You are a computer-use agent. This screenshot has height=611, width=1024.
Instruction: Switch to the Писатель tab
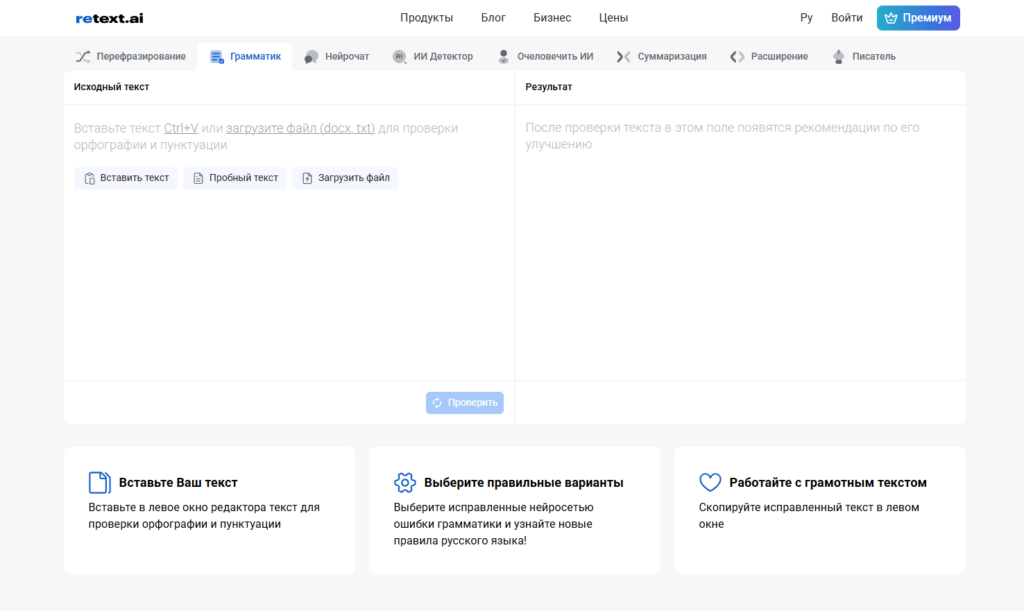[864, 57]
